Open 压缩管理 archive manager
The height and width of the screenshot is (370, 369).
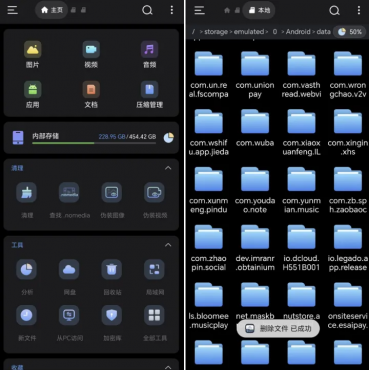click(149, 94)
